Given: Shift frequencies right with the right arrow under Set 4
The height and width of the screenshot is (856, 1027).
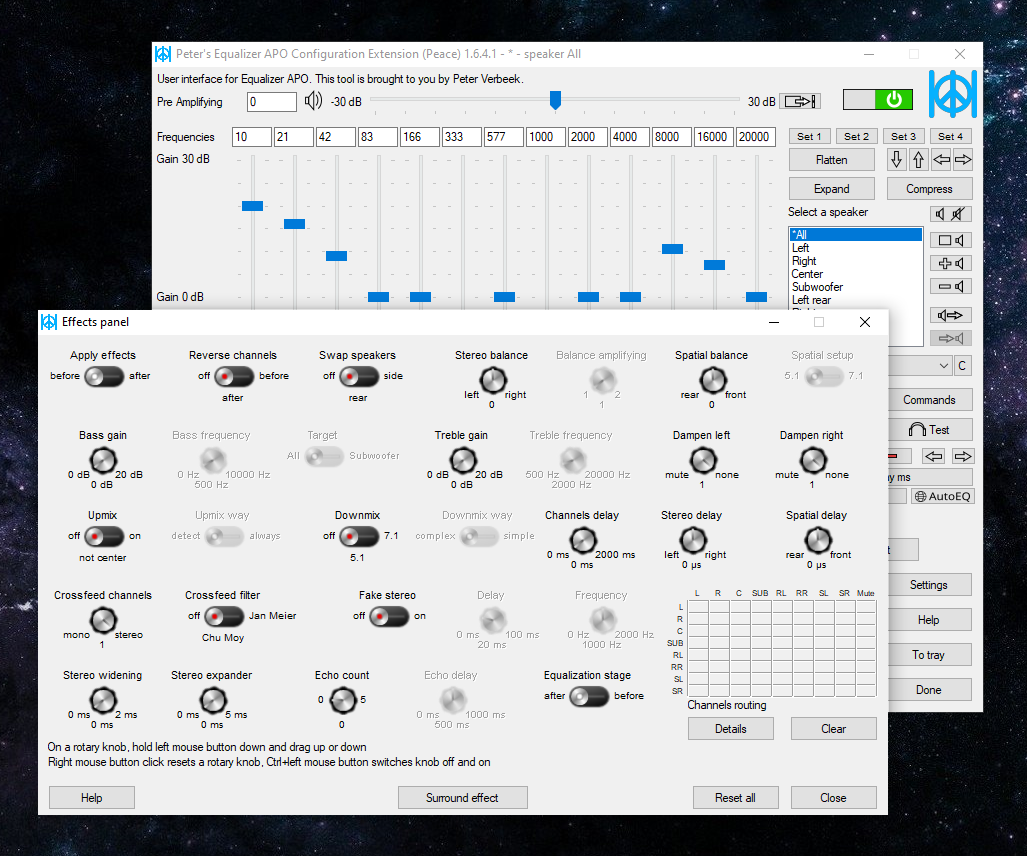Looking at the screenshot, I should pos(963,159).
